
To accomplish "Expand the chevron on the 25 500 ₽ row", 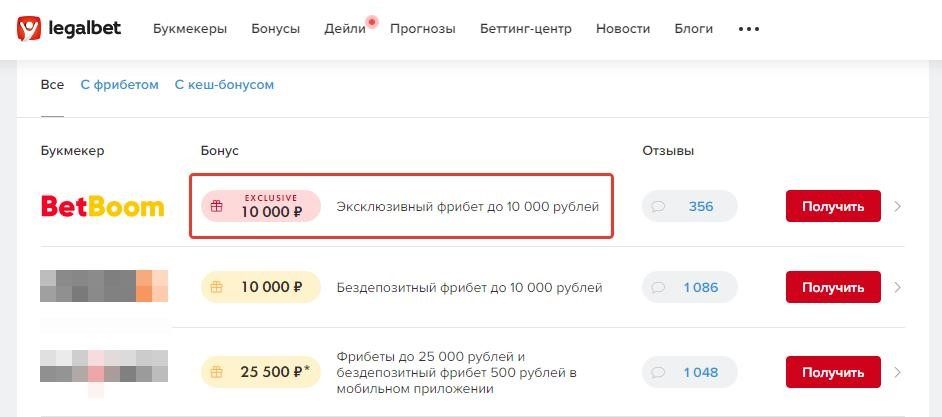I will 898,373.
